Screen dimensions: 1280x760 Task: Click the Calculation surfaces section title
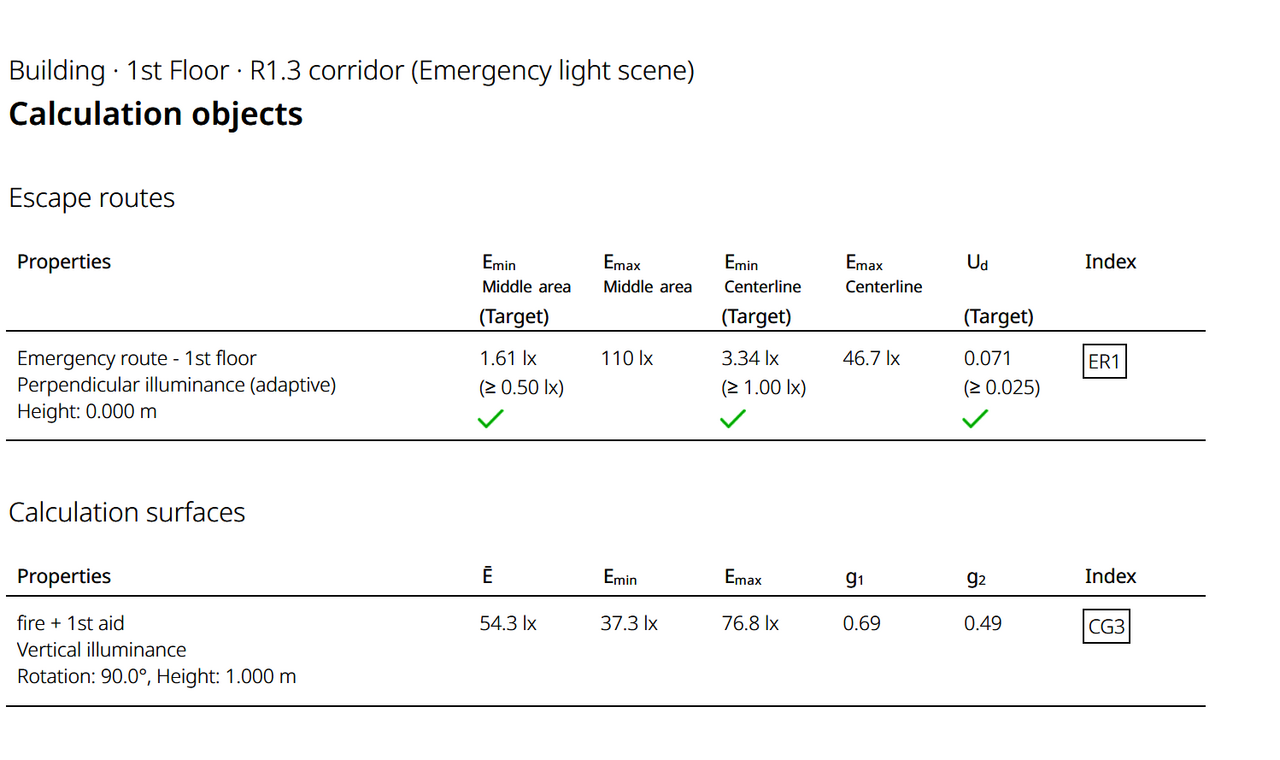[127, 512]
